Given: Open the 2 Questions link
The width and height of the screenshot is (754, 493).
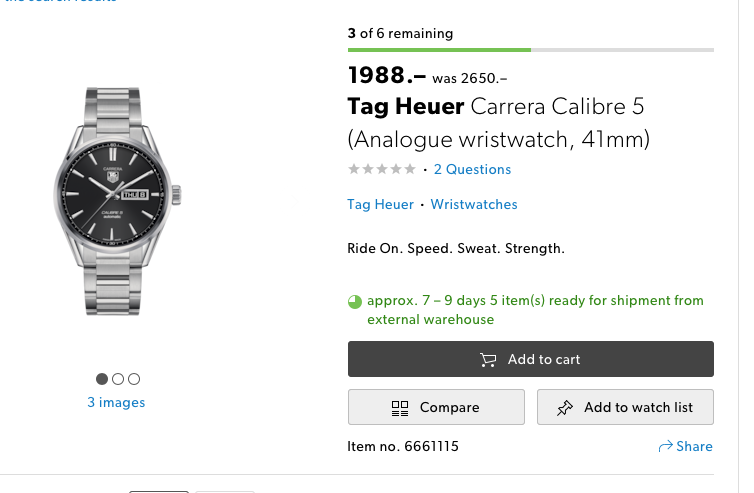Looking at the screenshot, I should tap(472, 170).
